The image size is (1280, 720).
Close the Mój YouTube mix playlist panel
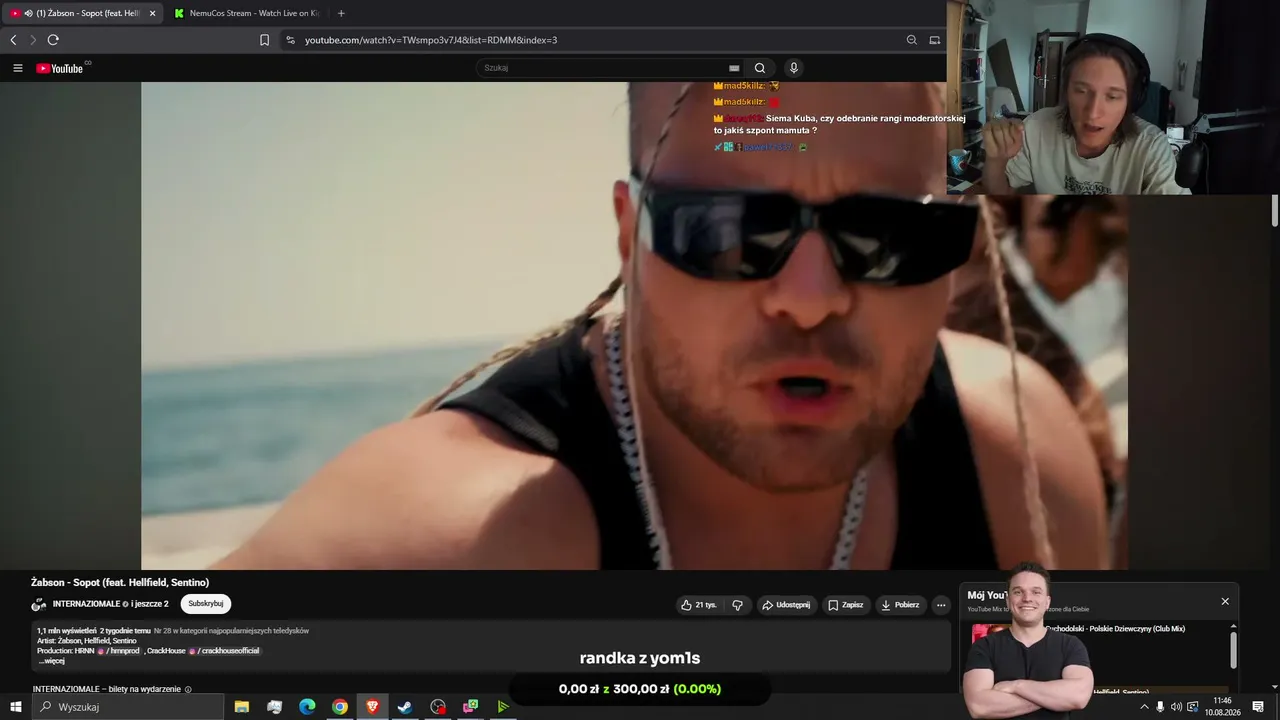pos(1225,601)
